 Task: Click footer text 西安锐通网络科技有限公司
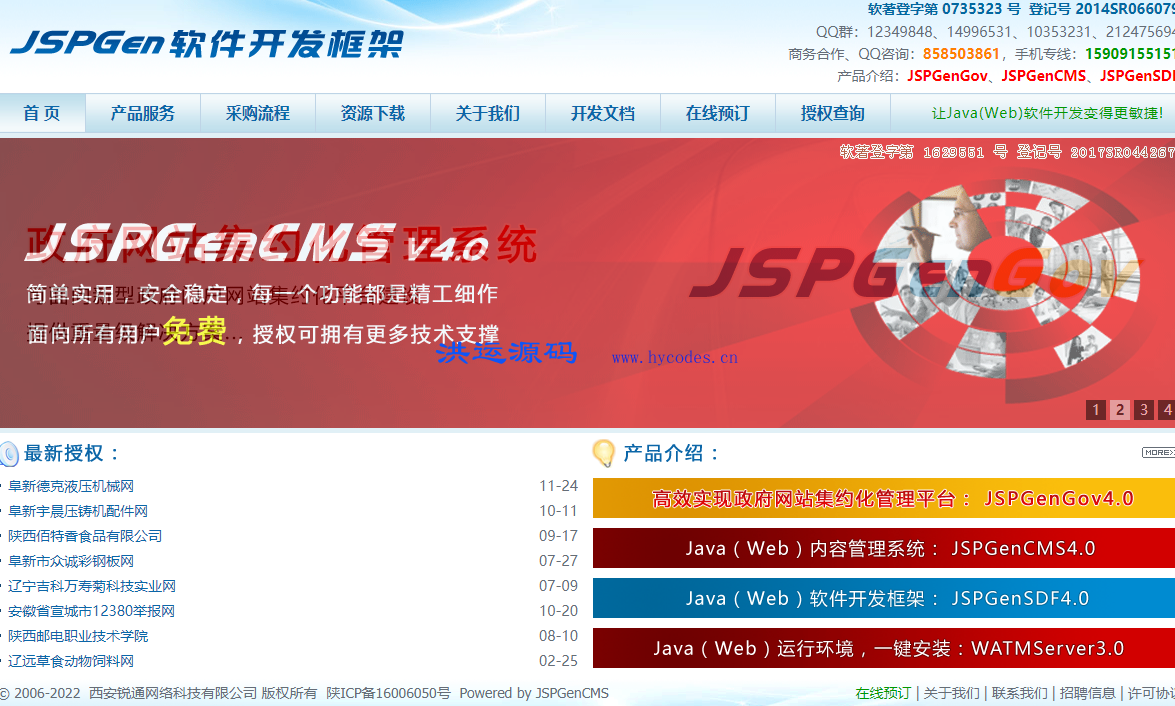(172, 693)
